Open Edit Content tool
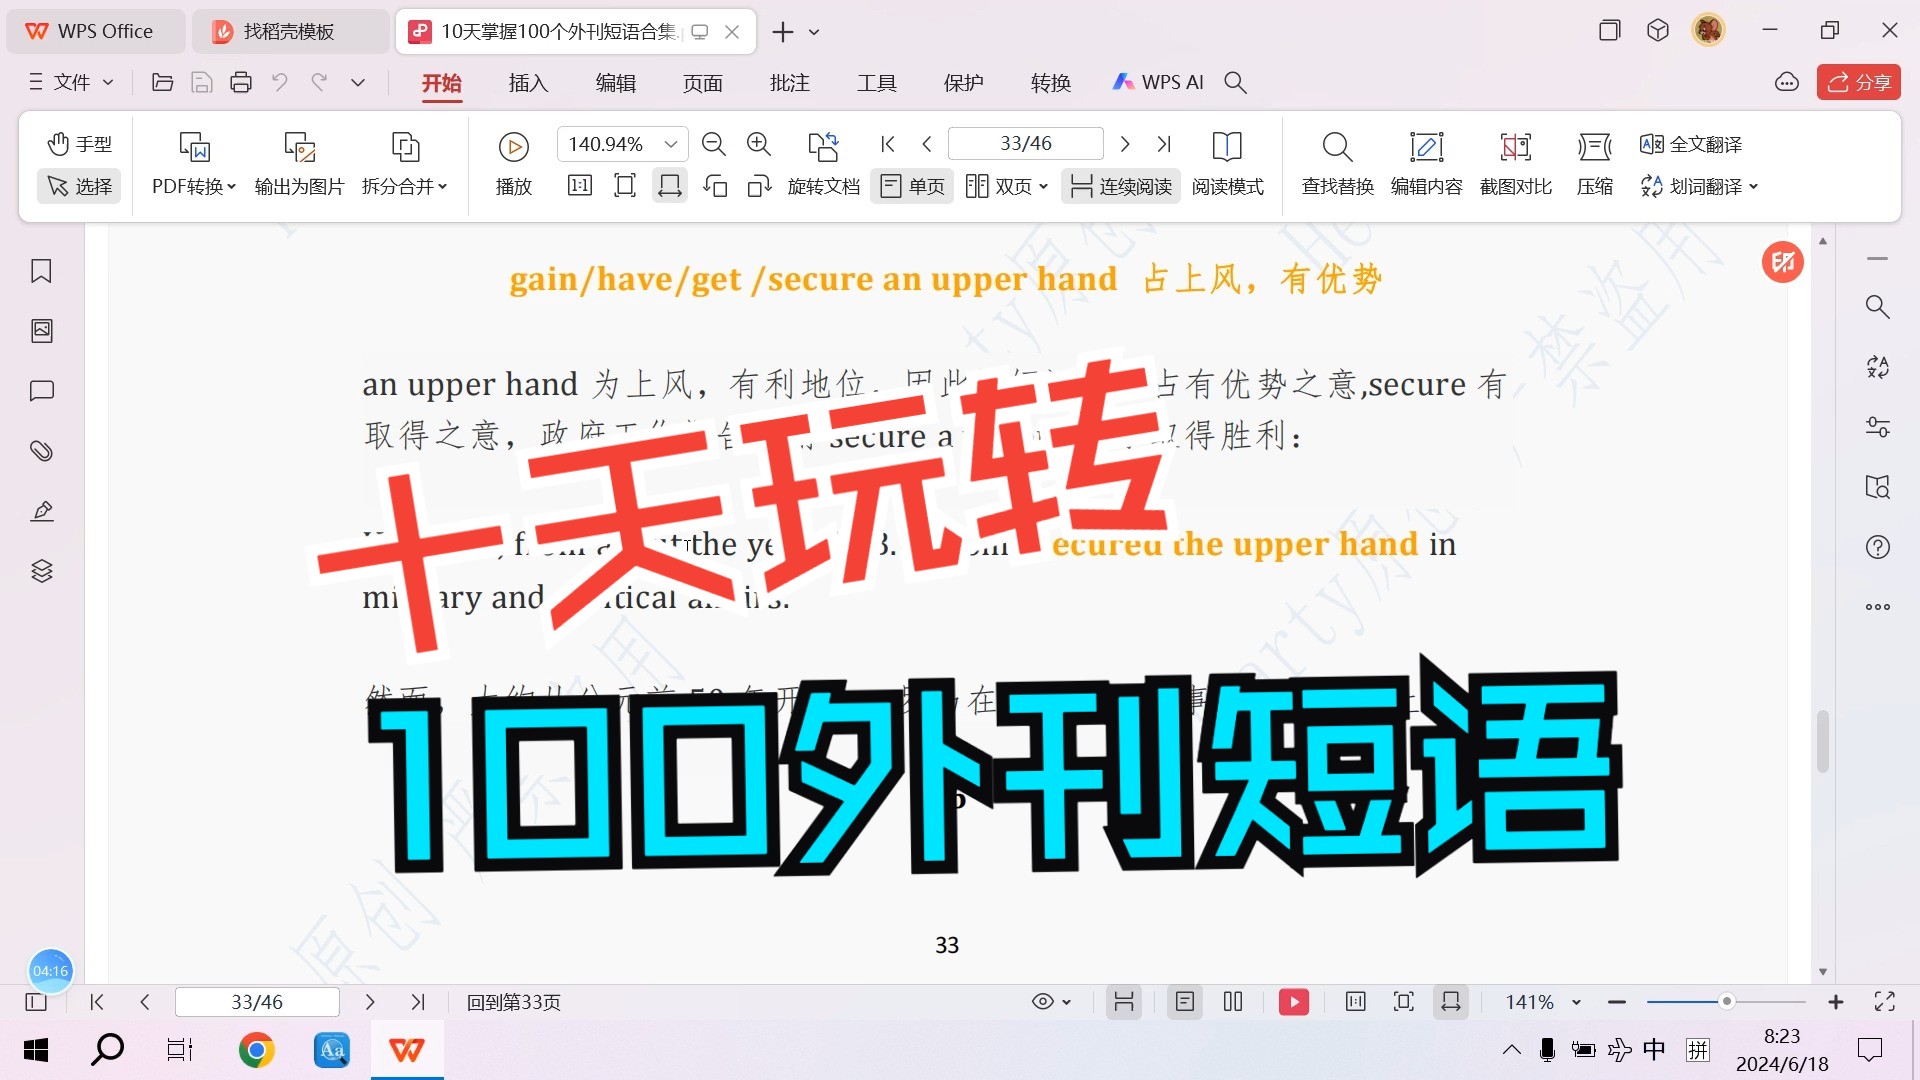1920x1080 pixels. point(1426,164)
